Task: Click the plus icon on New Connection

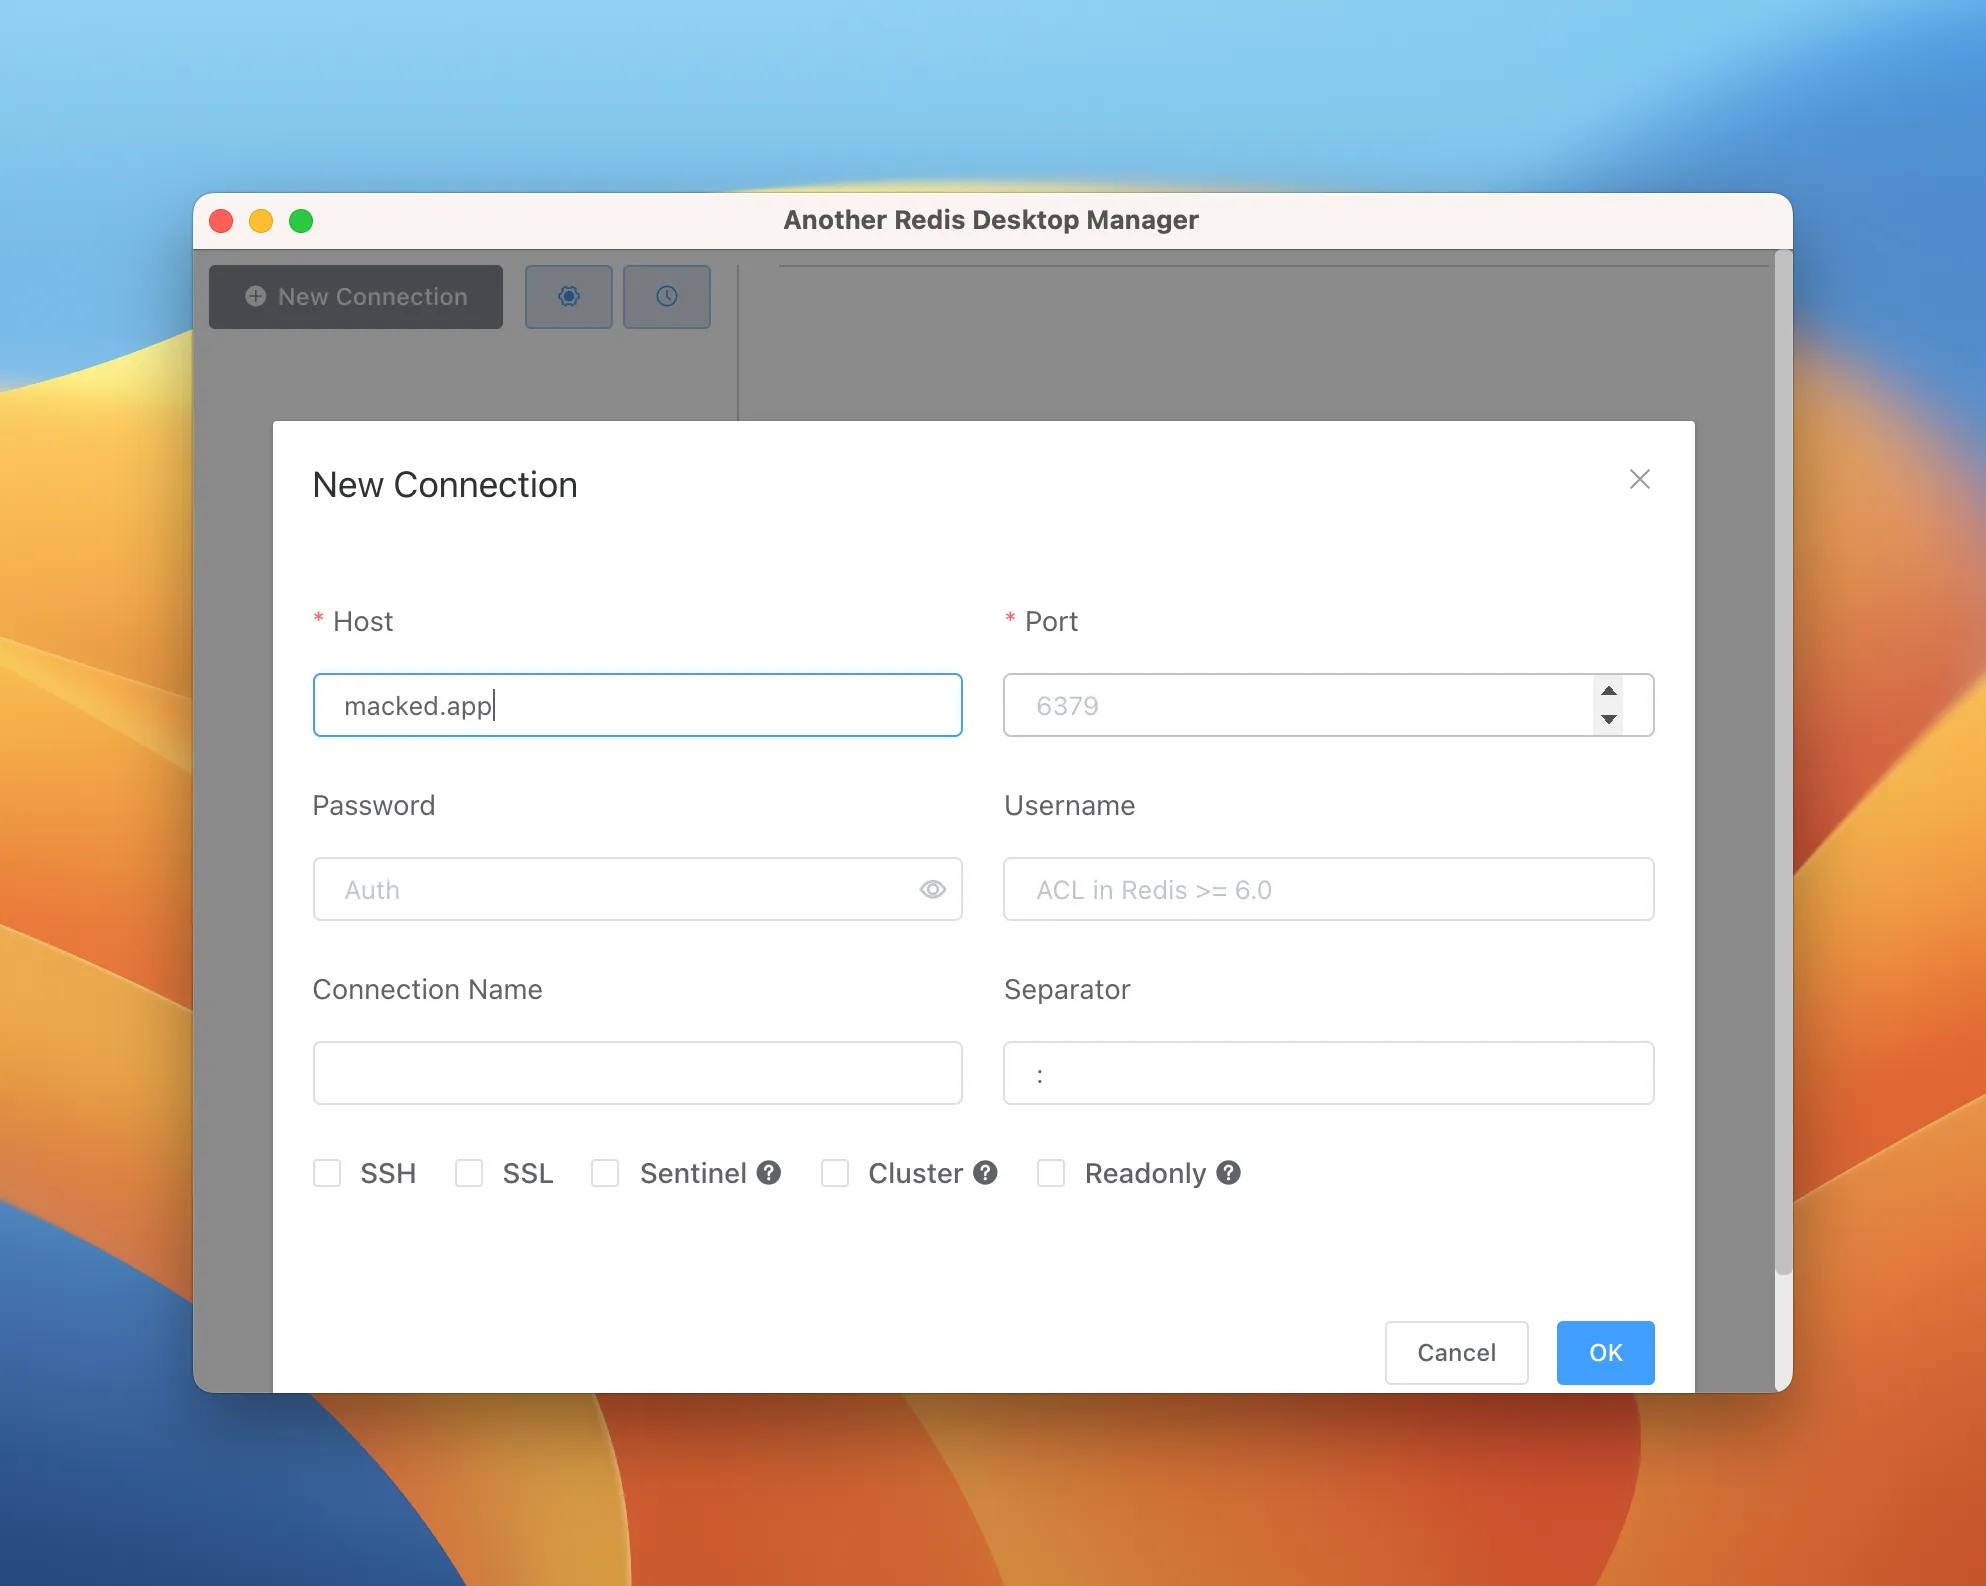Action: click(x=254, y=296)
